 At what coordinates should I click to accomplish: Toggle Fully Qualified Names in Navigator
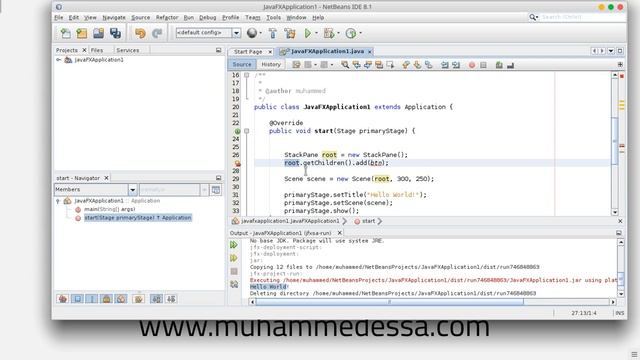click(138, 299)
